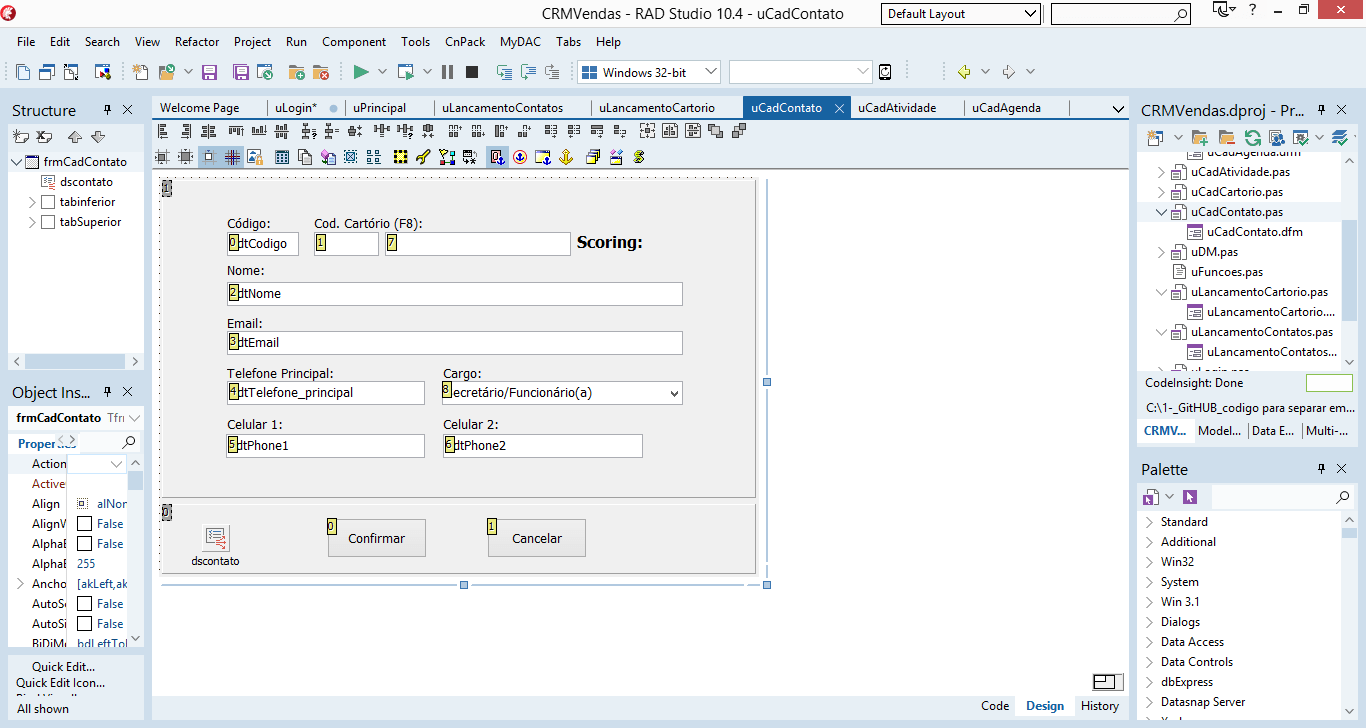This screenshot has width=1369, height=728.
Task: Click the Add file to project icon
Action: pyautogui.click(x=297, y=72)
